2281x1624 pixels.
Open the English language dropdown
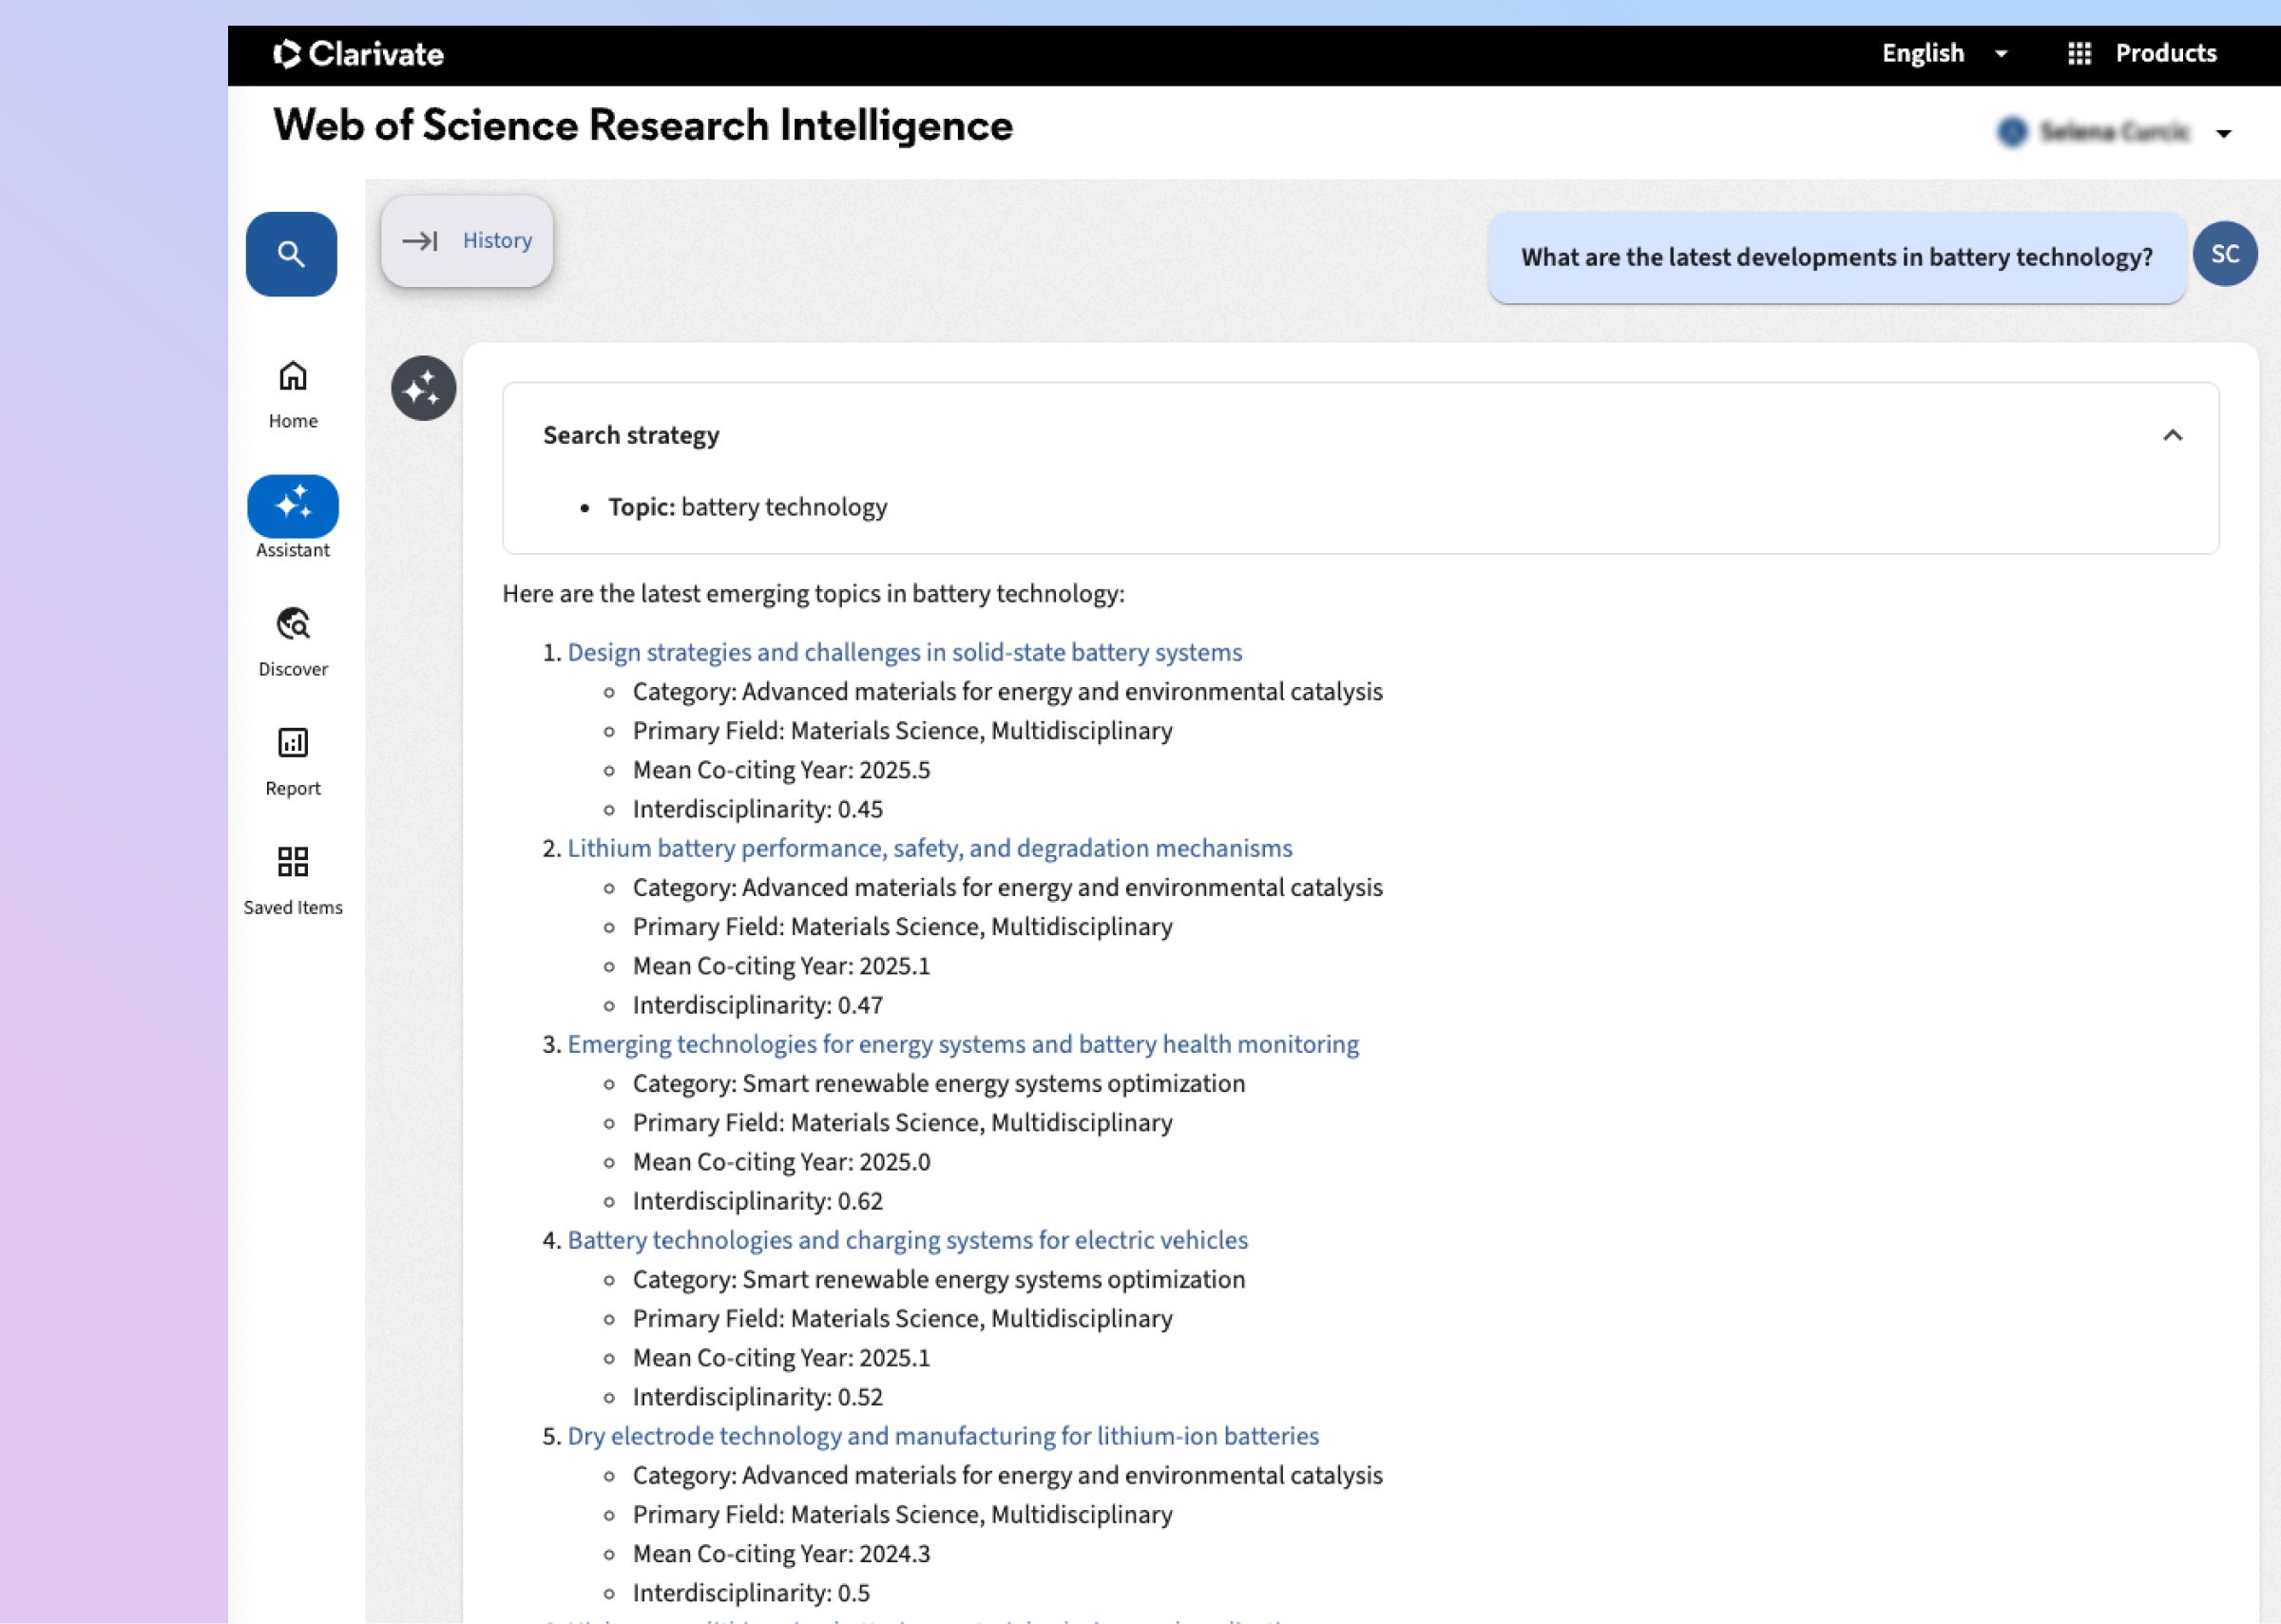(1943, 54)
